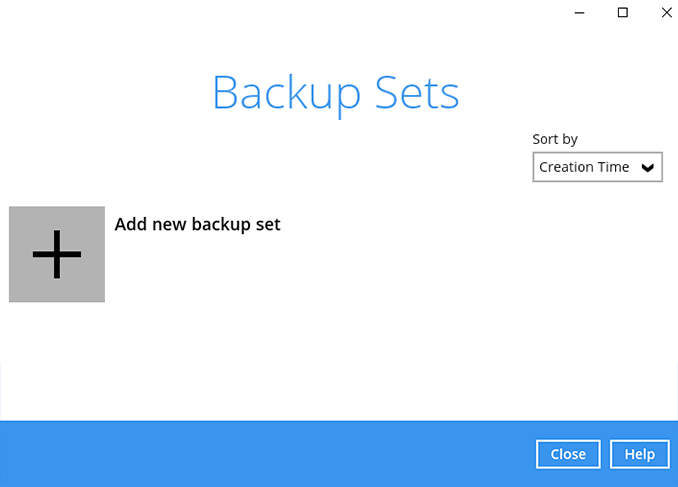The image size is (678, 487).
Task: Click the "Add new backup set" label
Action: pos(197,225)
